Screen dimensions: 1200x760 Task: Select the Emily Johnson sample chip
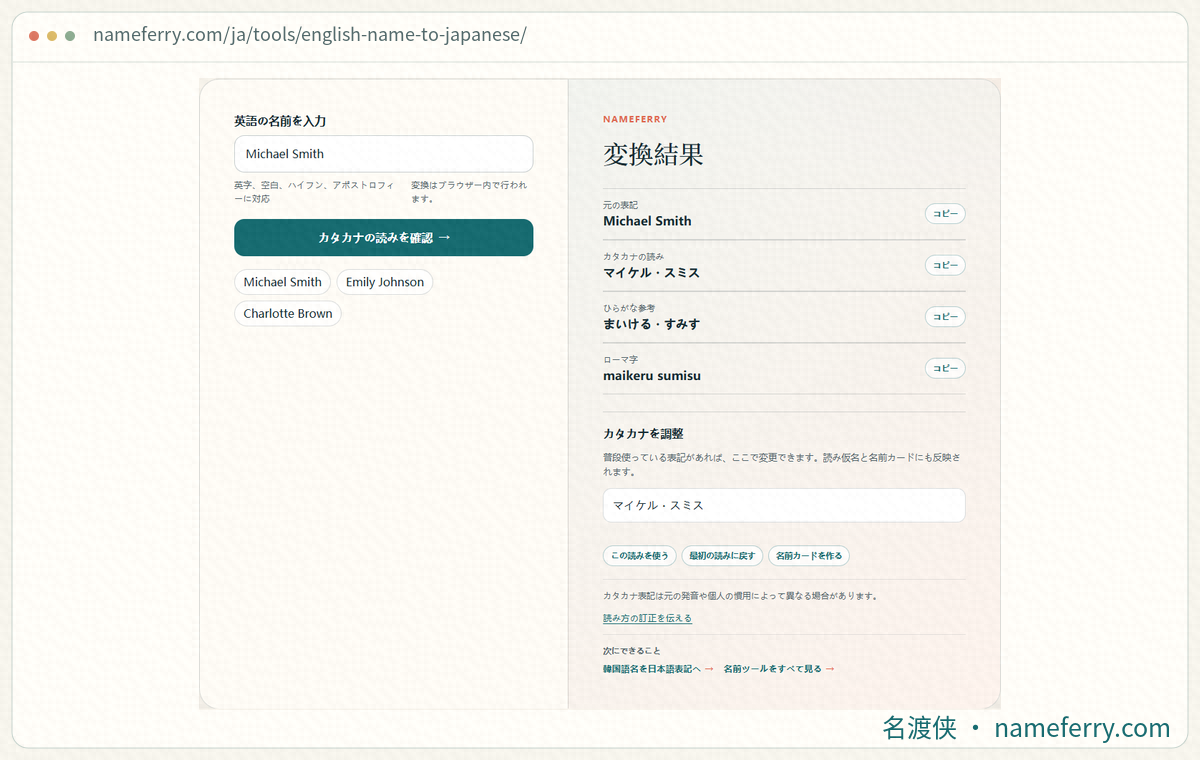click(x=385, y=282)
